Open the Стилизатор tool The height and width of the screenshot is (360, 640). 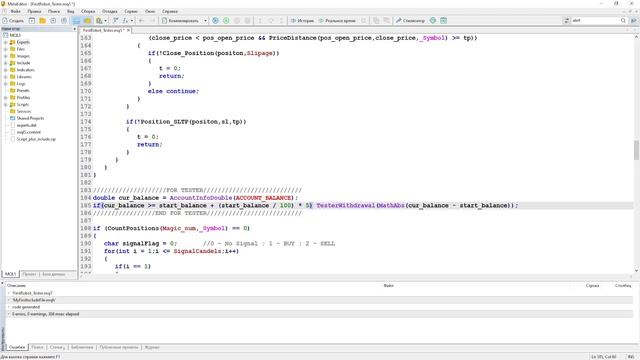(410, 20)
